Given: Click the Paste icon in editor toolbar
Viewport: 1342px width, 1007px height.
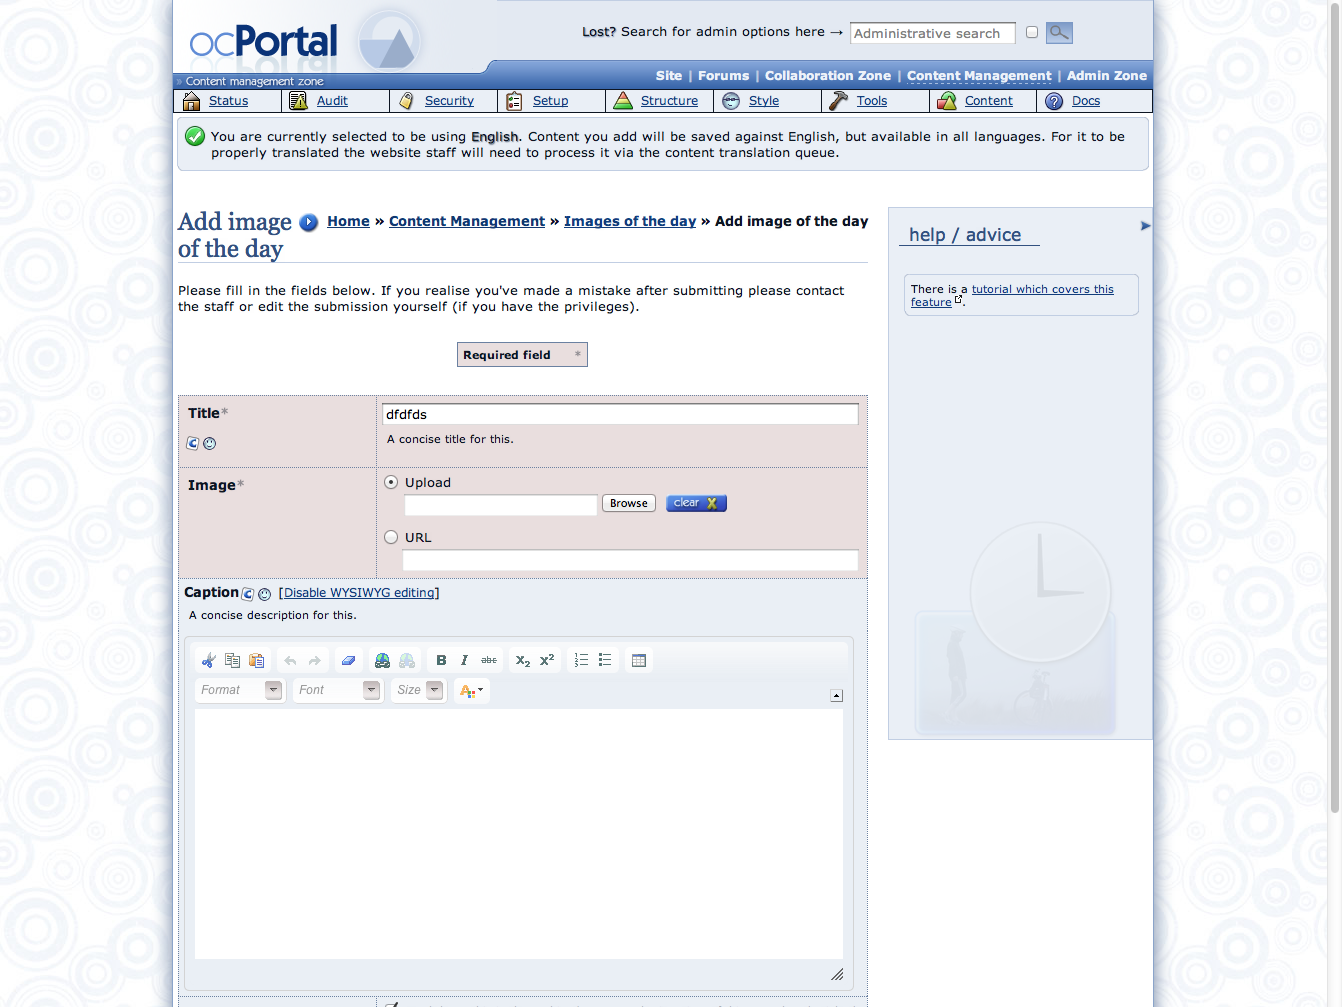Looking at the screenshot, I should click(257, 660).
